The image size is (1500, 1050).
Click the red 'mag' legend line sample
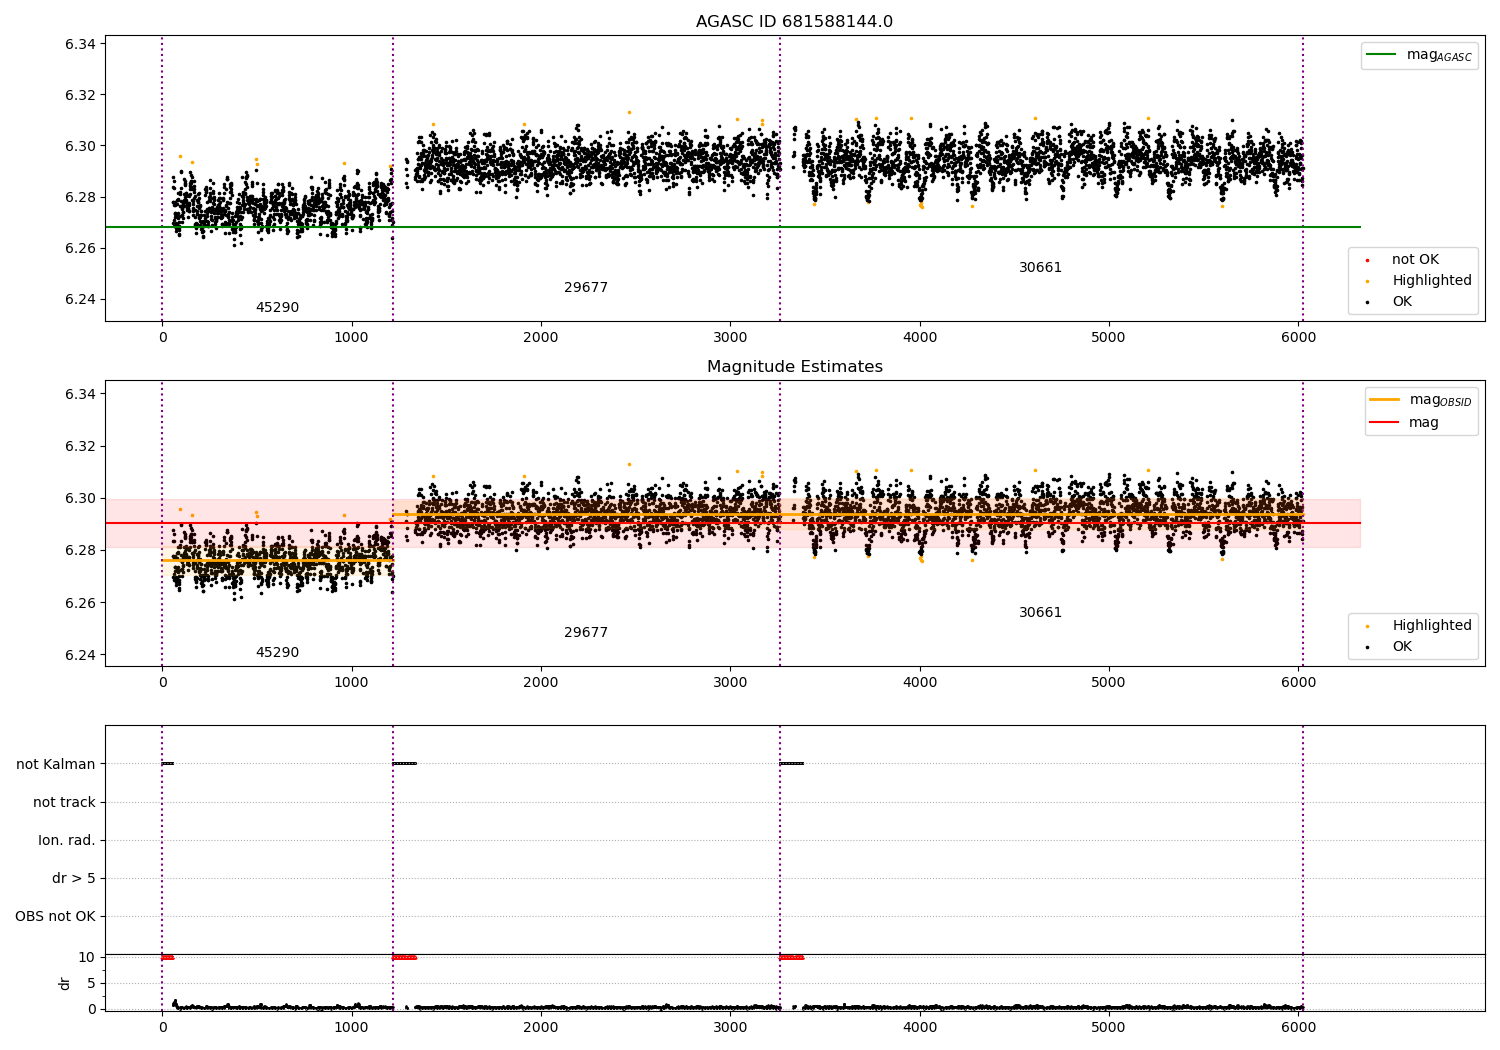(1384, 422)
